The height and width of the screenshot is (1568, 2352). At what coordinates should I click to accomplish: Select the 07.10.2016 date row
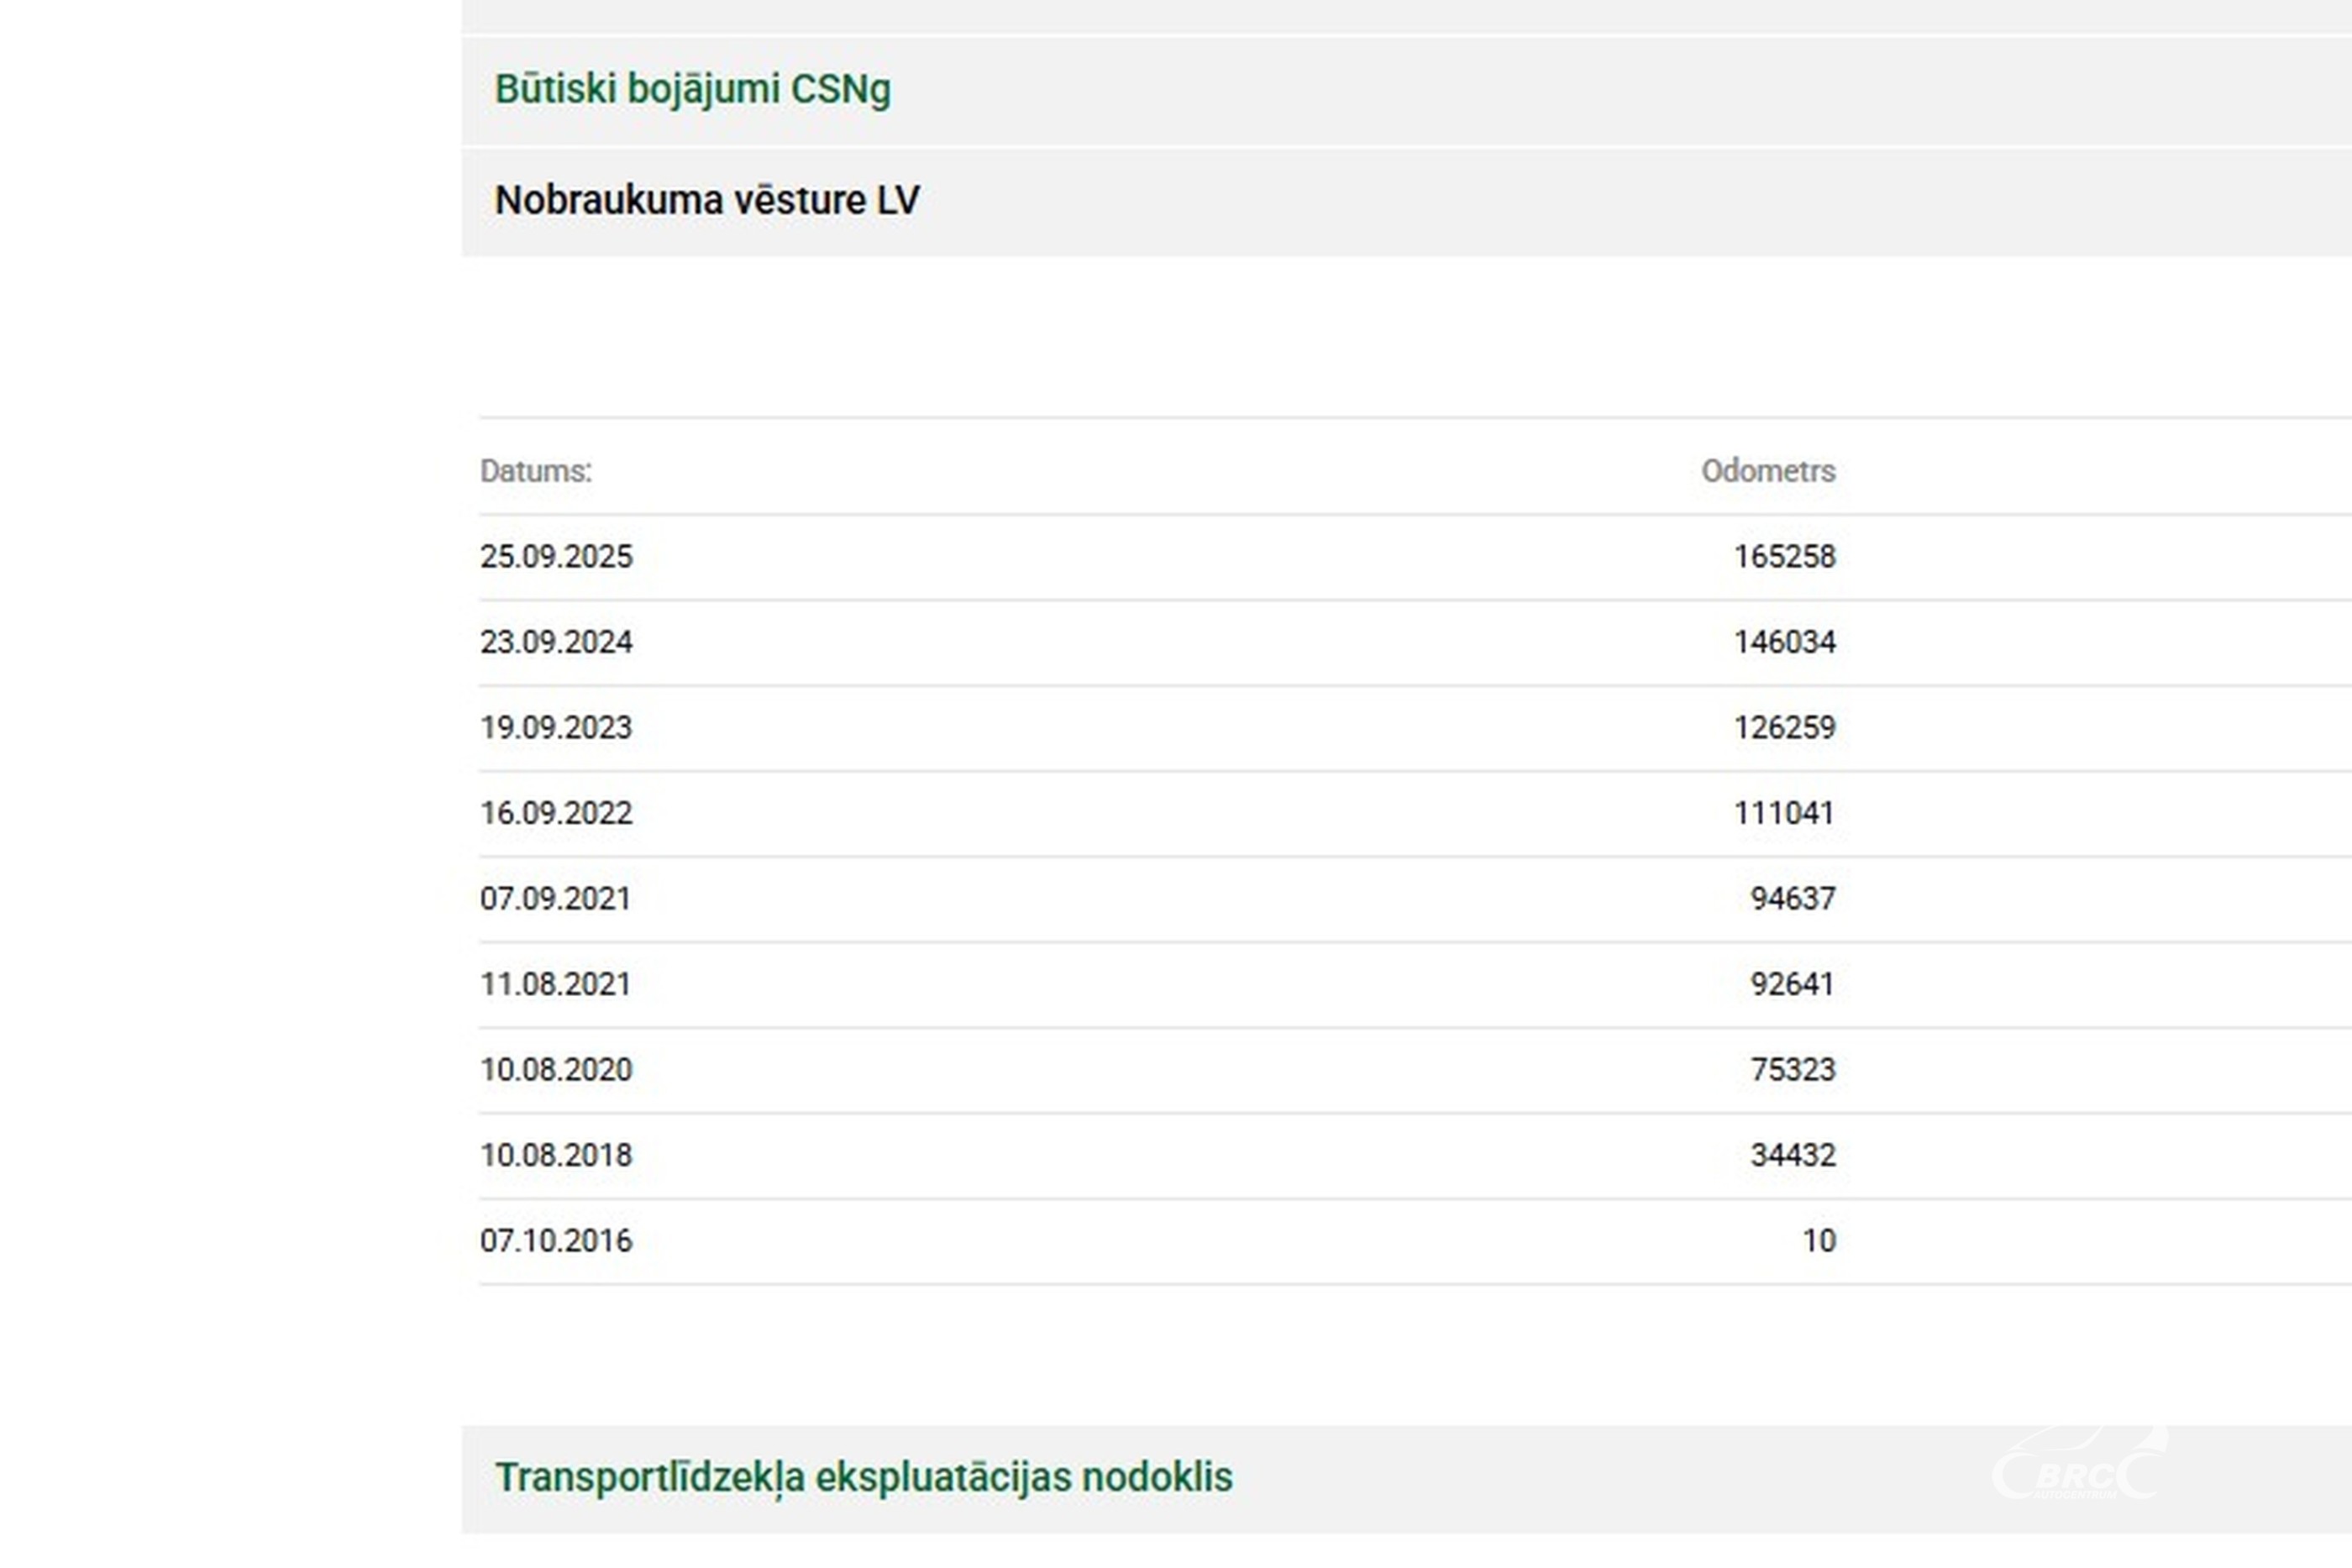coord(556,1241)
